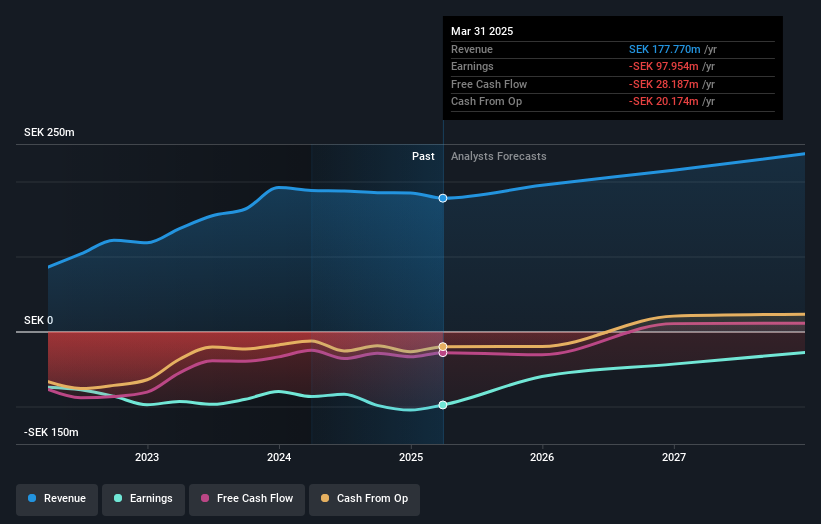
Task: Click the Past section label
Action: [423, 157]
